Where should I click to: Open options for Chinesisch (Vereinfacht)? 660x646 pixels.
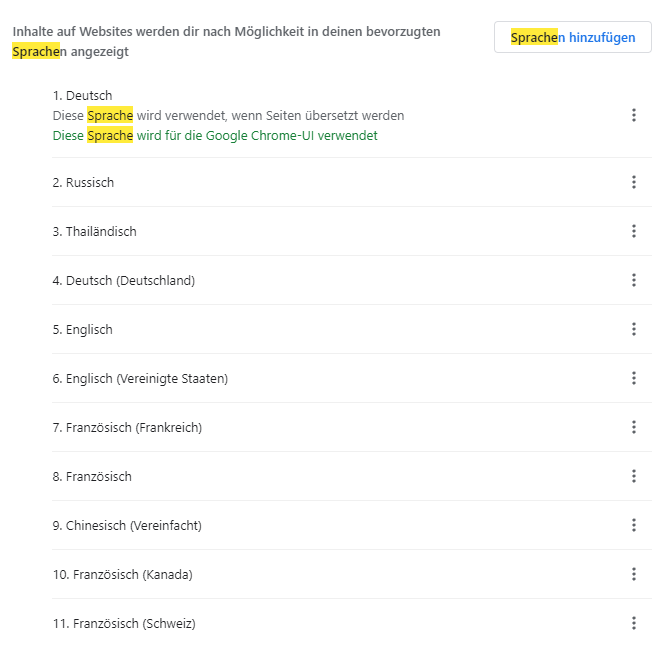(x=633, y=525)
